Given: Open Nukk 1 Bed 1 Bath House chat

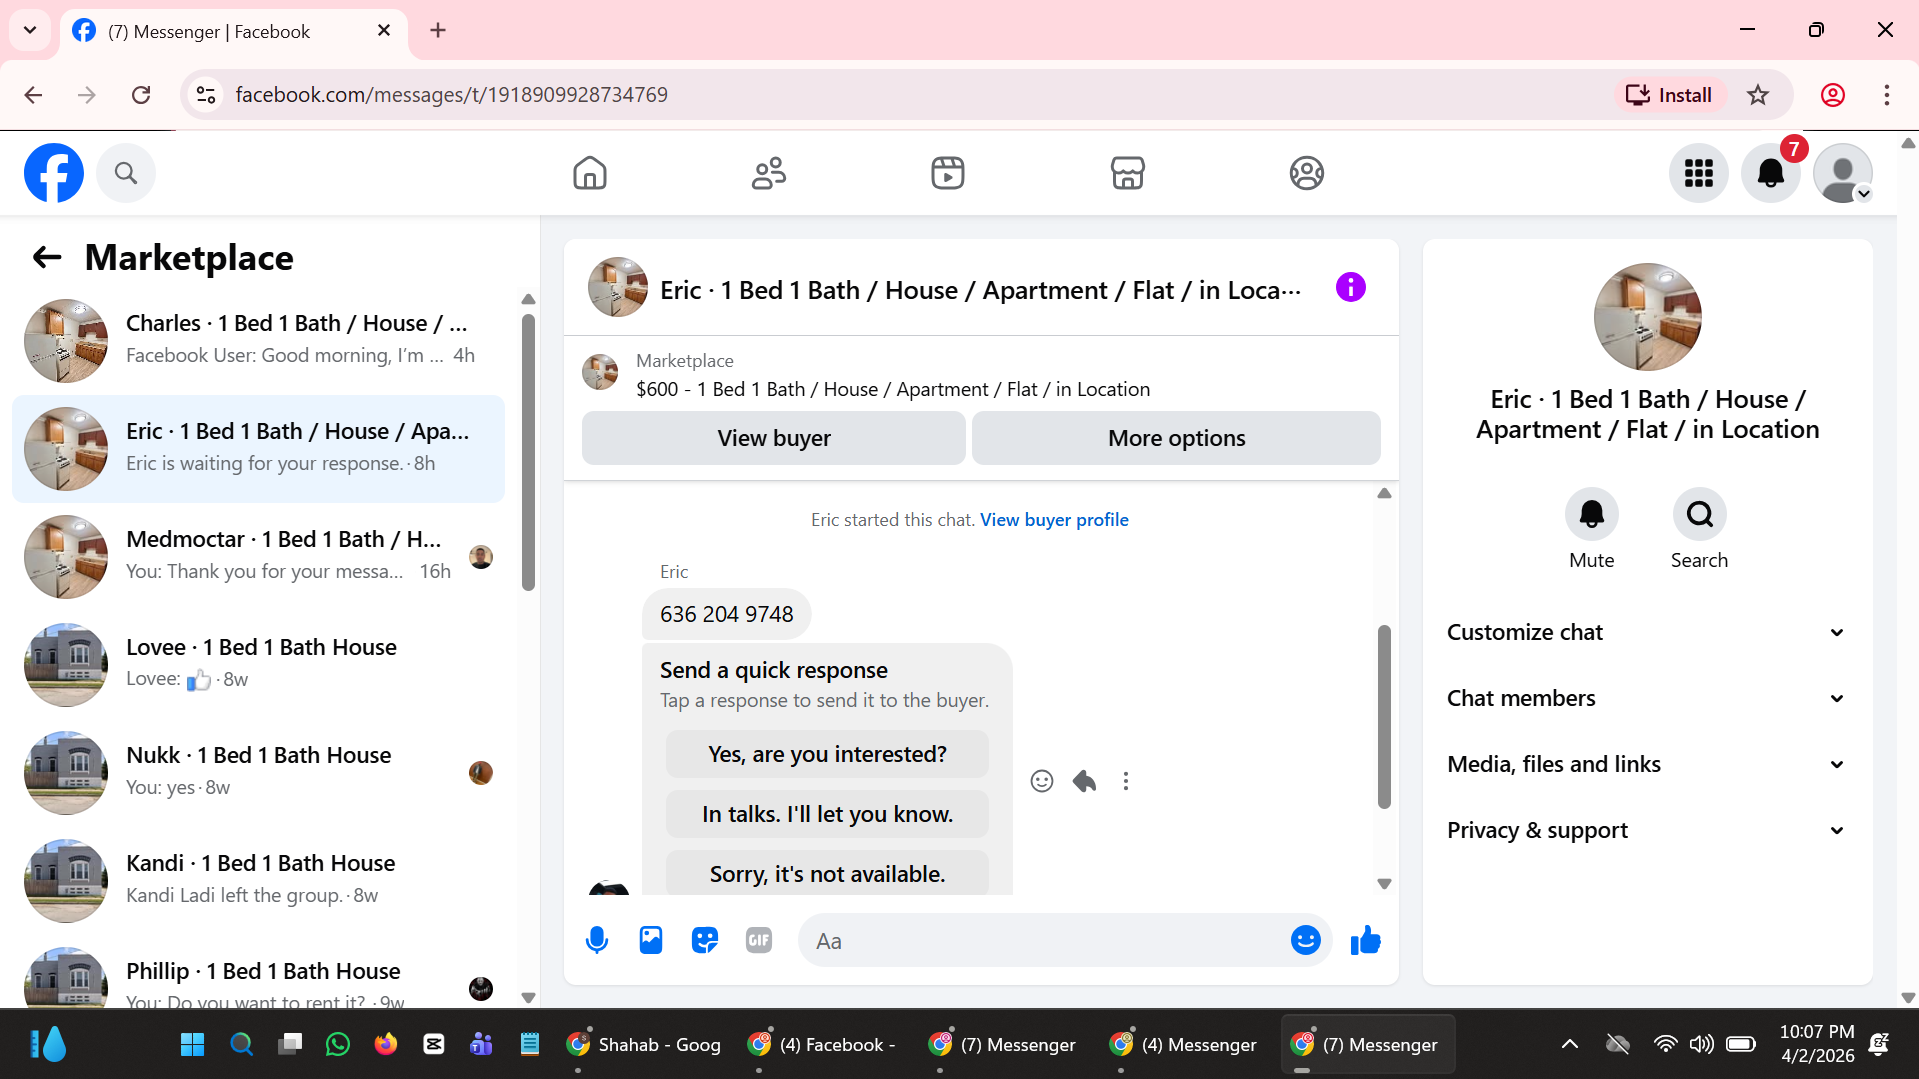Looking at the screenshot, I should coord(258,772).
